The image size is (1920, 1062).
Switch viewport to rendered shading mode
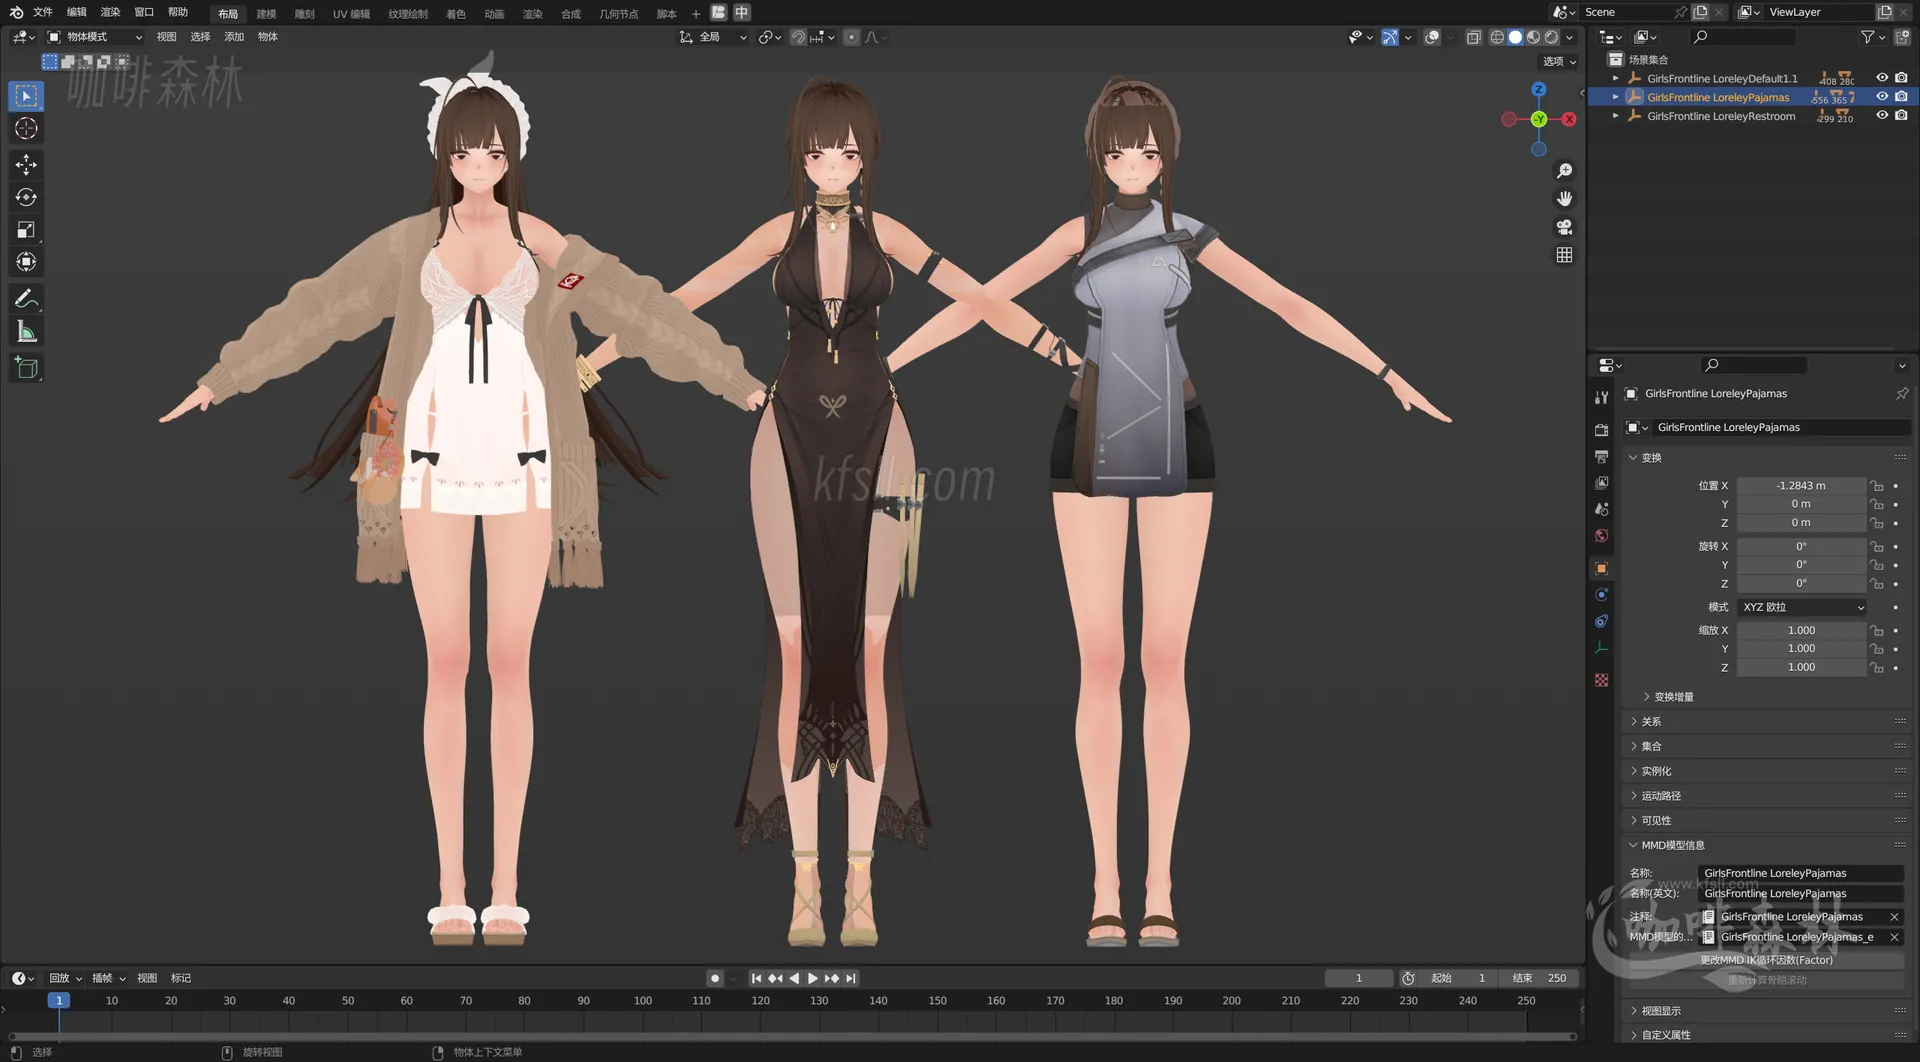click(x=1552, y=37)
